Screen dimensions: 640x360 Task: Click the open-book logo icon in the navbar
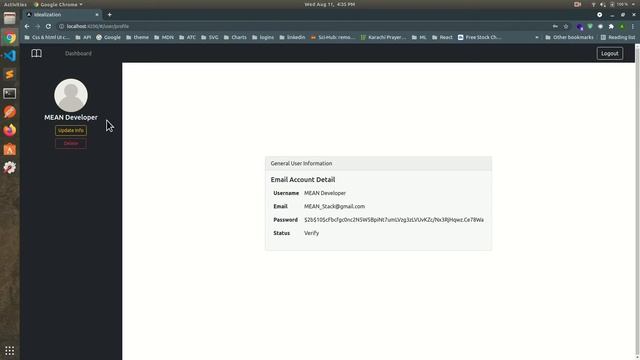coord(36,53)
